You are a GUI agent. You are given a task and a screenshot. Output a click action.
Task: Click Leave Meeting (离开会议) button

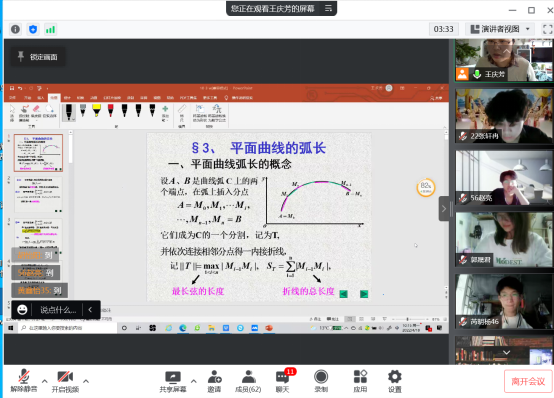click(528, 381)
